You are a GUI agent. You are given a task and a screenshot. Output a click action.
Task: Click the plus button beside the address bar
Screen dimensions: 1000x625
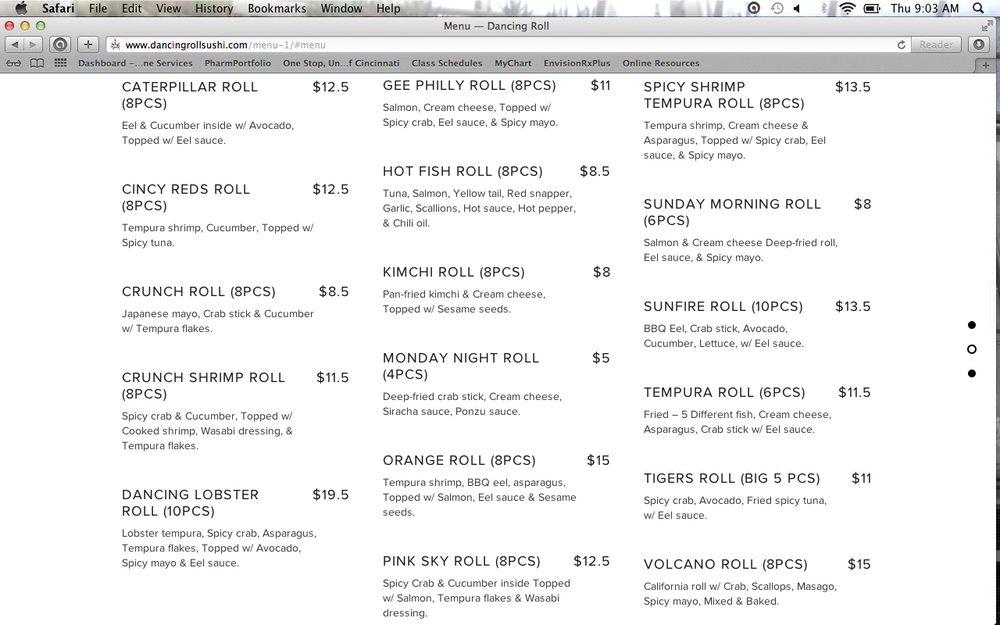(x=88, y=45)
